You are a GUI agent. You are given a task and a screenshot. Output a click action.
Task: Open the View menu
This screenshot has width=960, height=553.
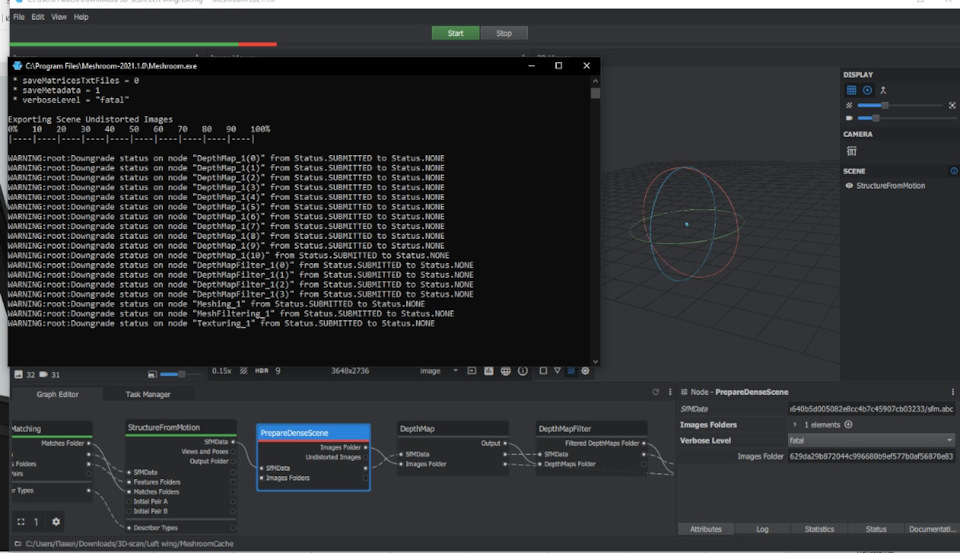59,17
